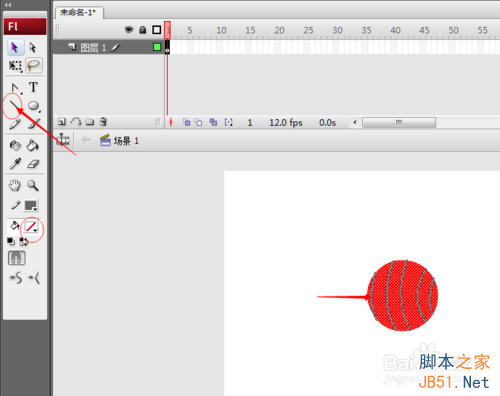Screen dimensions: 500x396
Task: Choose the Zoom magnifier tool
Action: (x=33, y=185)
